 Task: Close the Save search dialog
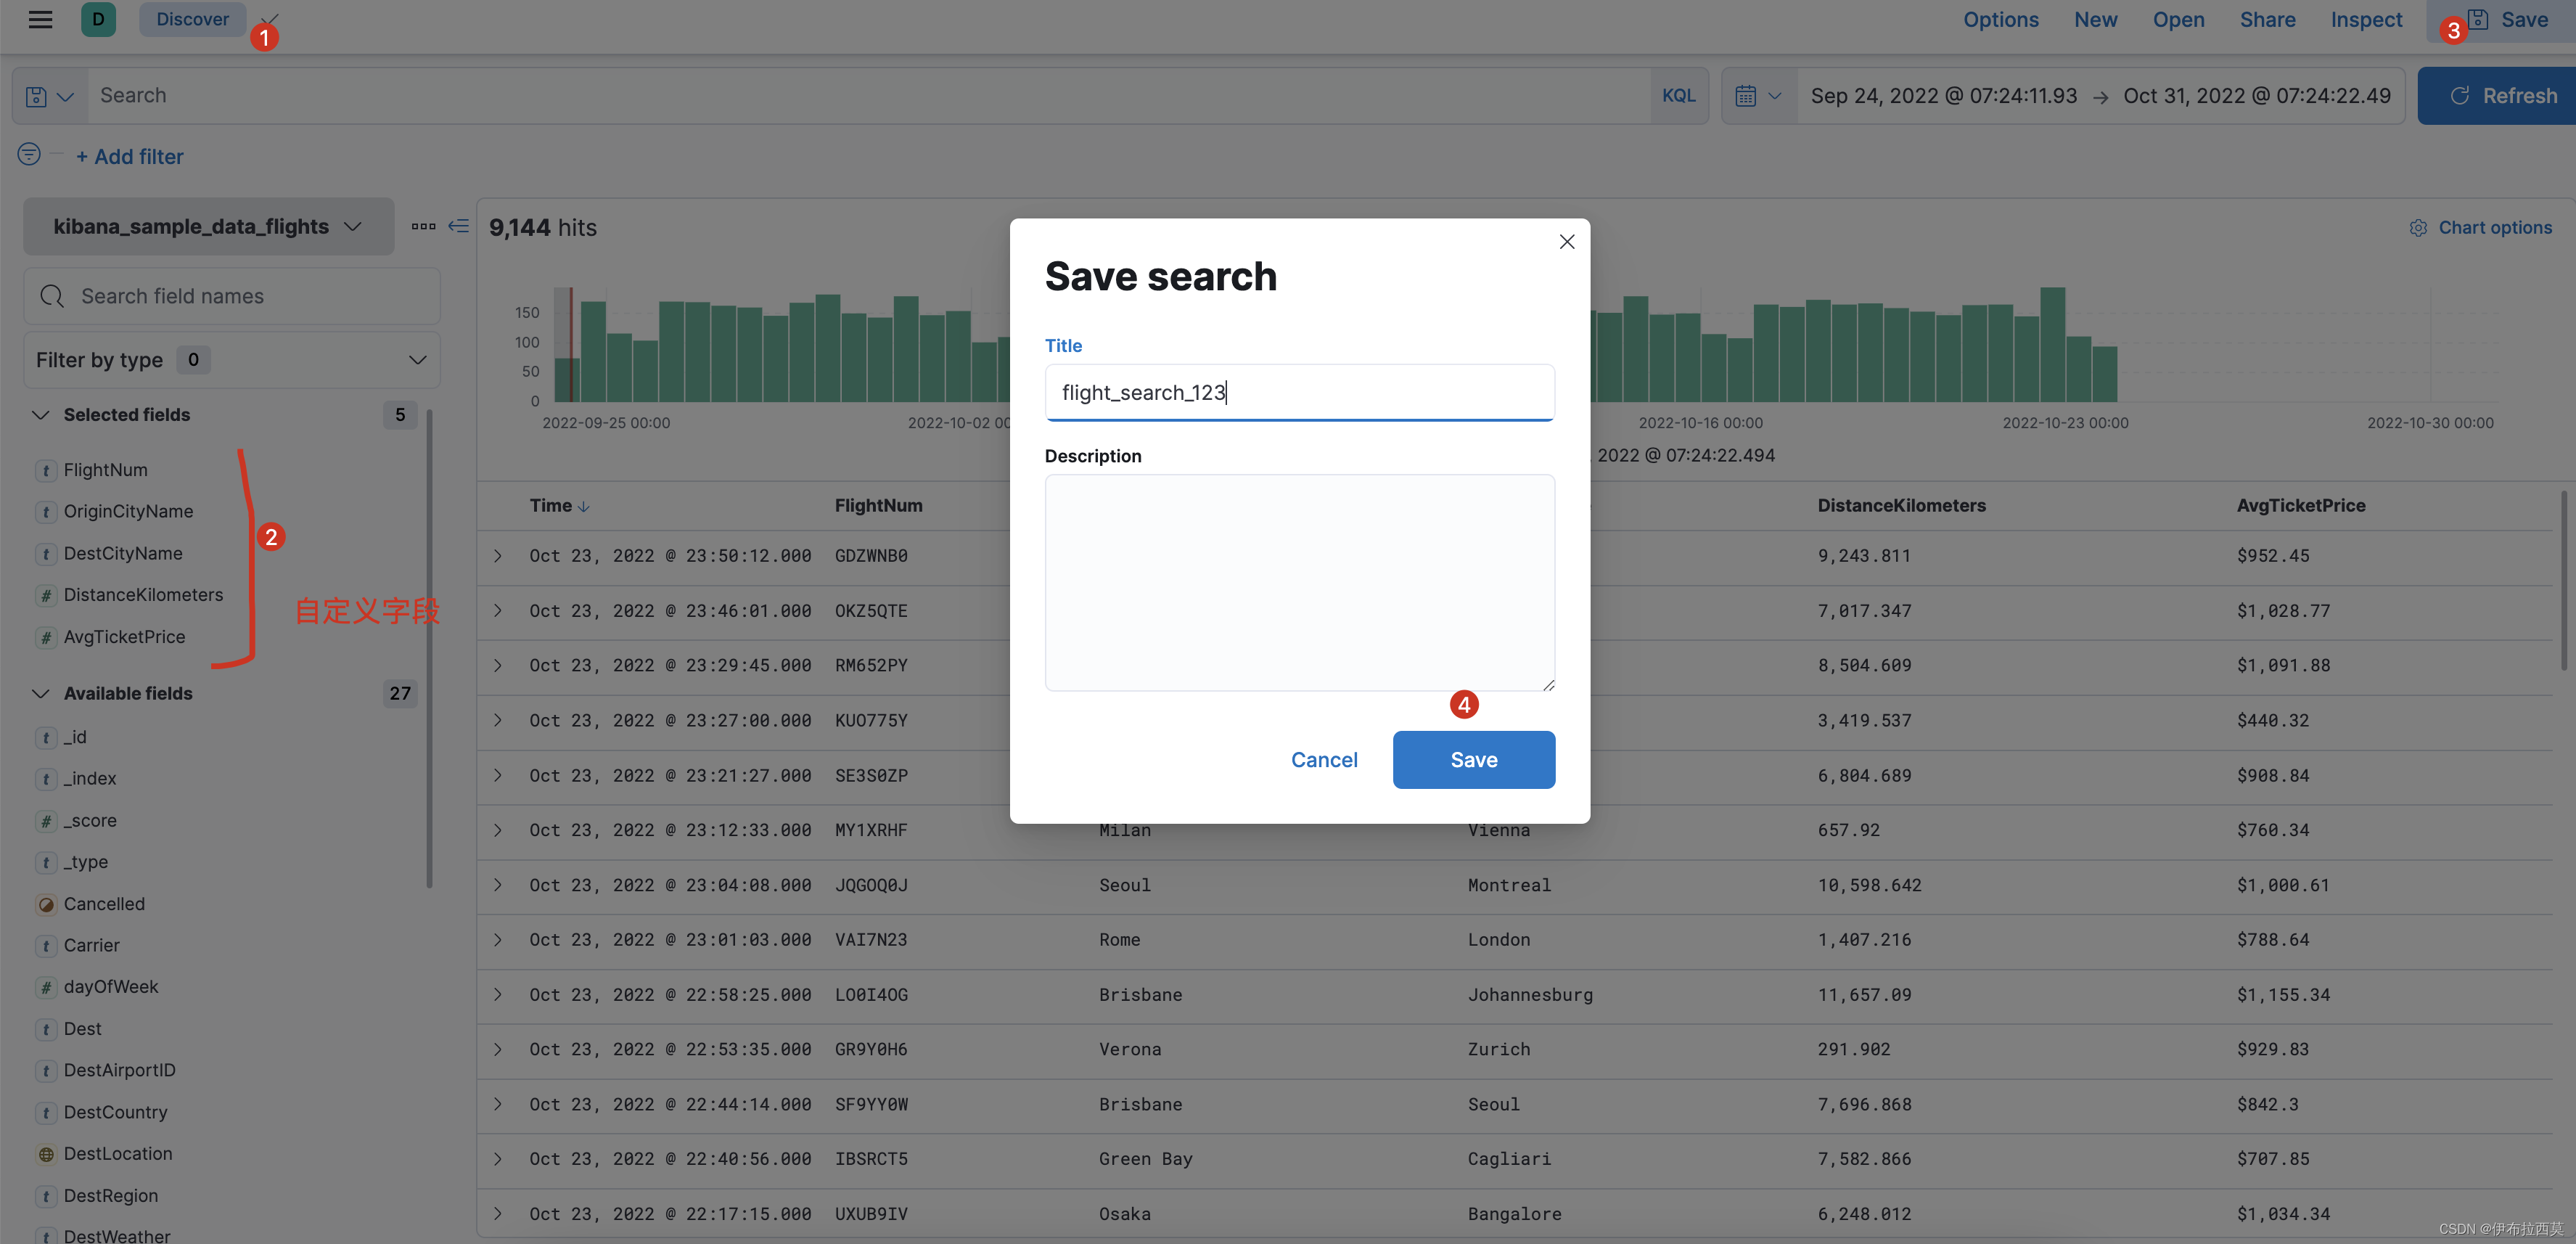tap(1566, 241)
